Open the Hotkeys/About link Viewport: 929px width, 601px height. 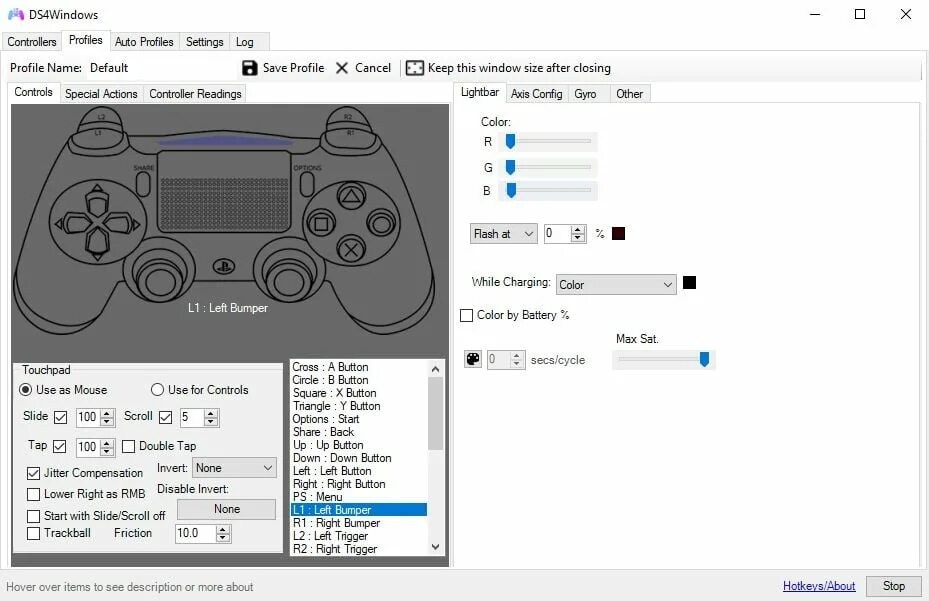coord(819,586)
